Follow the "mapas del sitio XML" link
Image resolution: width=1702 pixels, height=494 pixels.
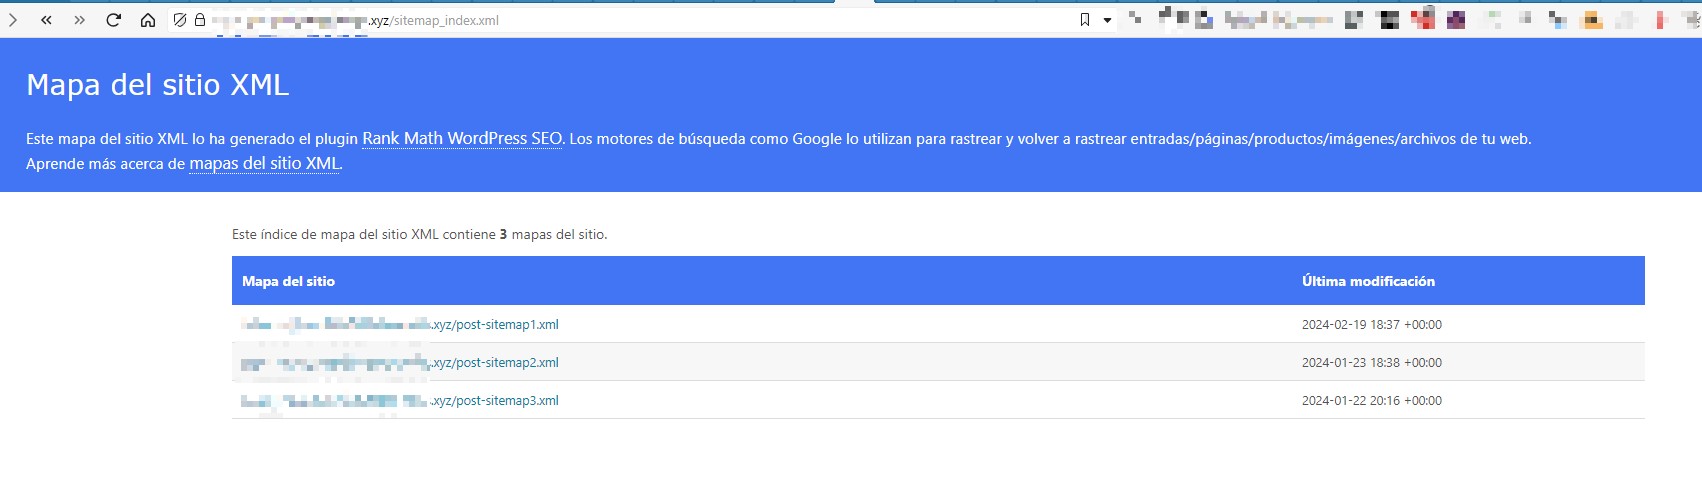click(265, 164)
